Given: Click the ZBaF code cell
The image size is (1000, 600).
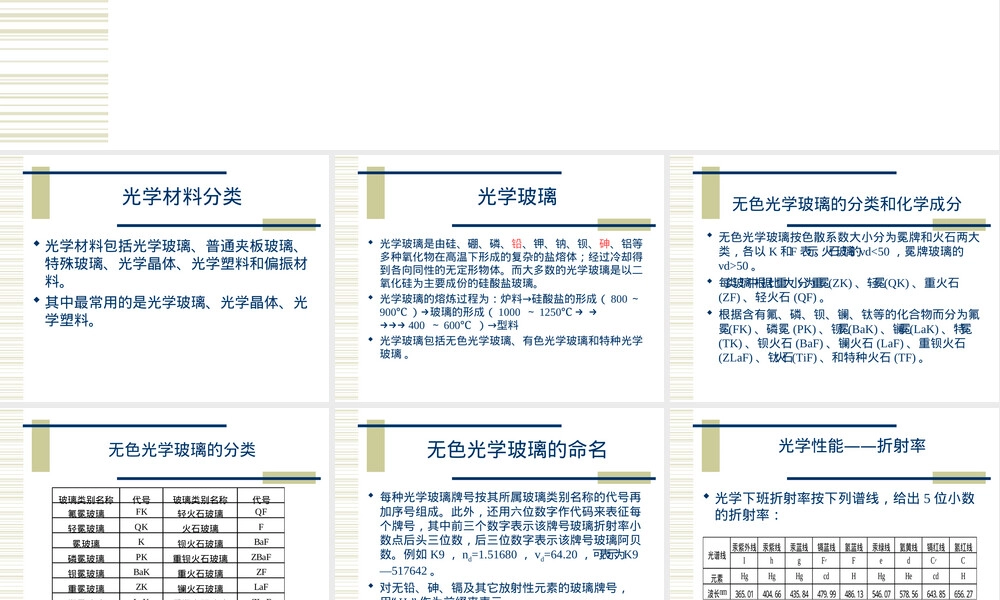Looking at the screenshot, I should [x=261, y=557].
